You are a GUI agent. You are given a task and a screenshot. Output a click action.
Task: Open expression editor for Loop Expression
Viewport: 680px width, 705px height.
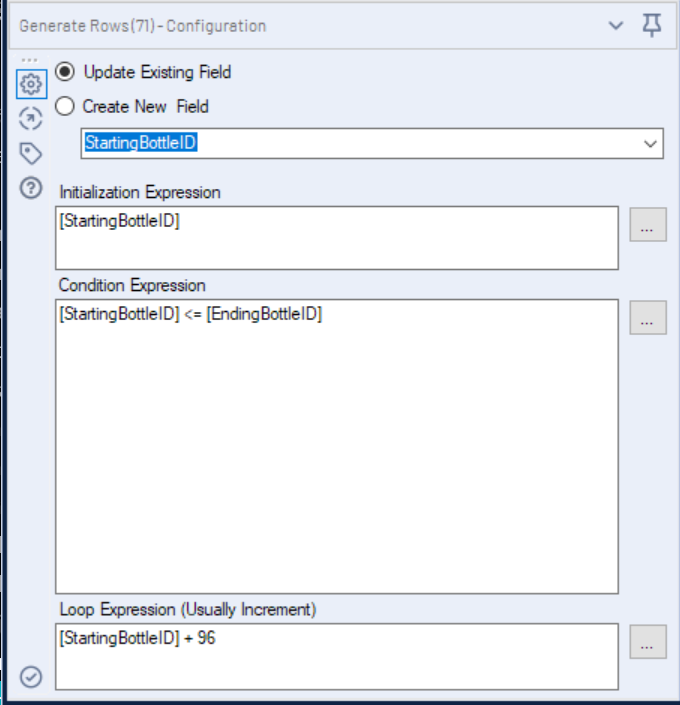(x=648, y=642)
